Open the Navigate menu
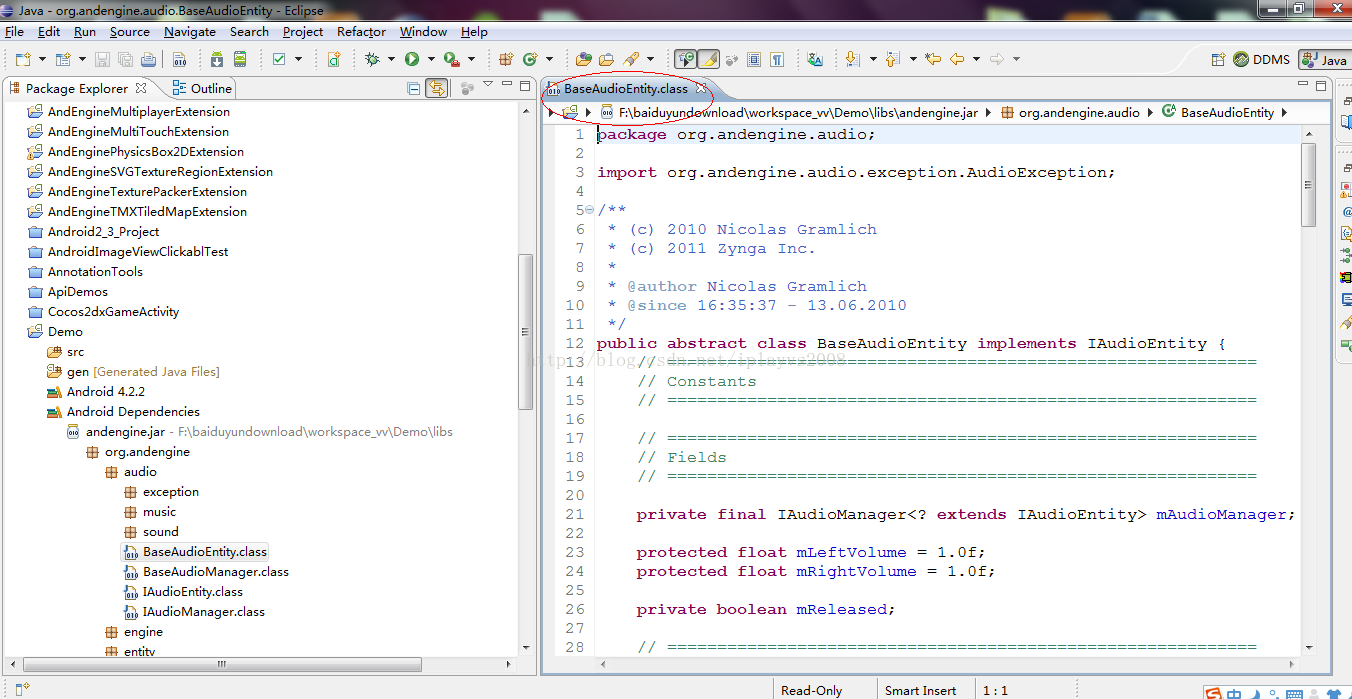Image resolution: width=1352 pixels, height=699 pixels. point(190,31)
